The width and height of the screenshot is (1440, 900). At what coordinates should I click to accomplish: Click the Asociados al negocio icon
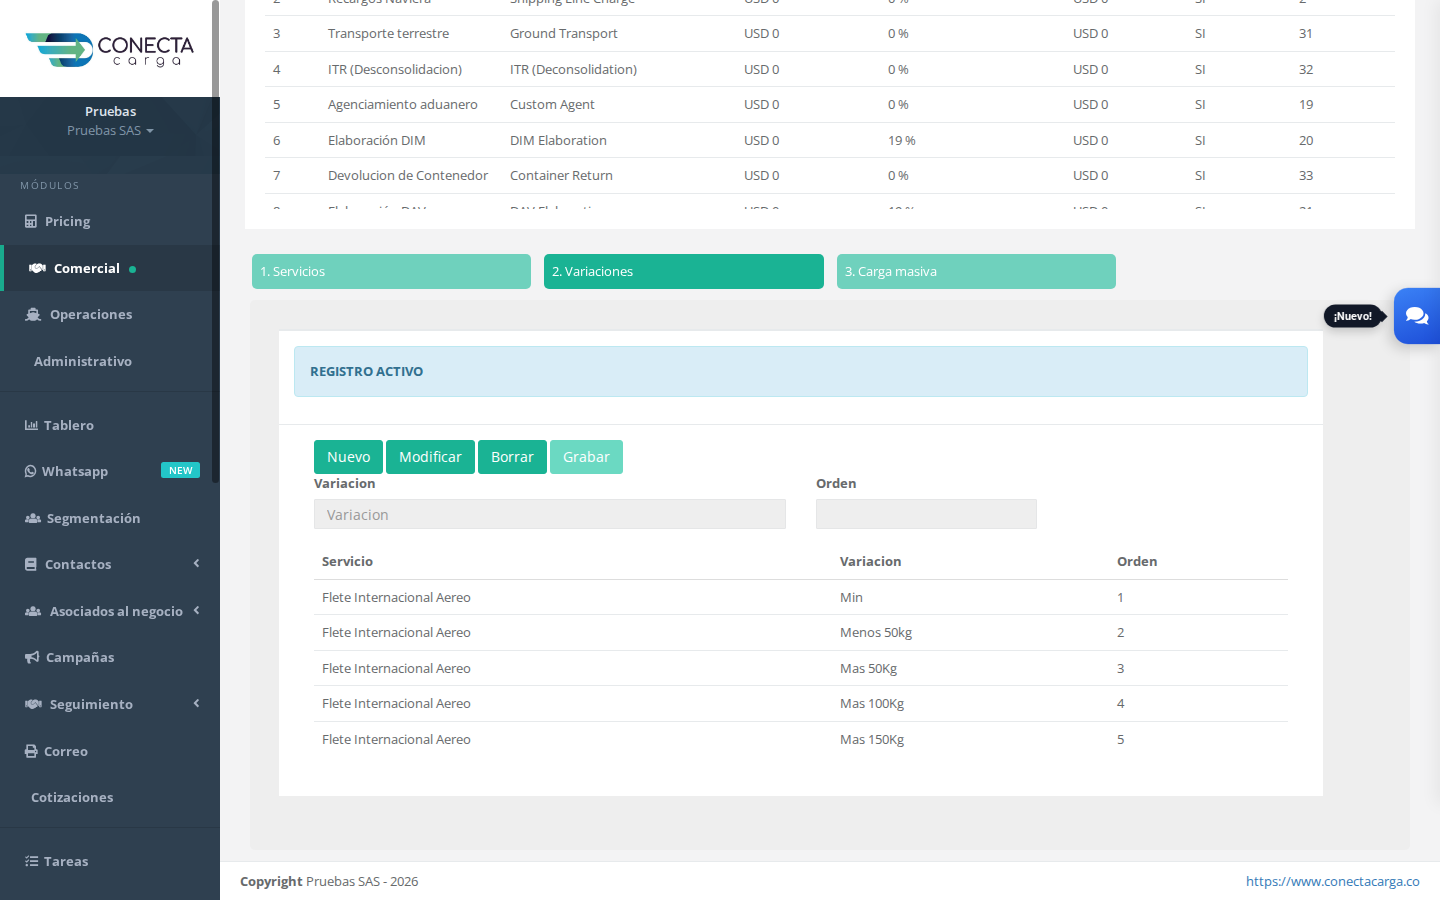pos(33,611)
